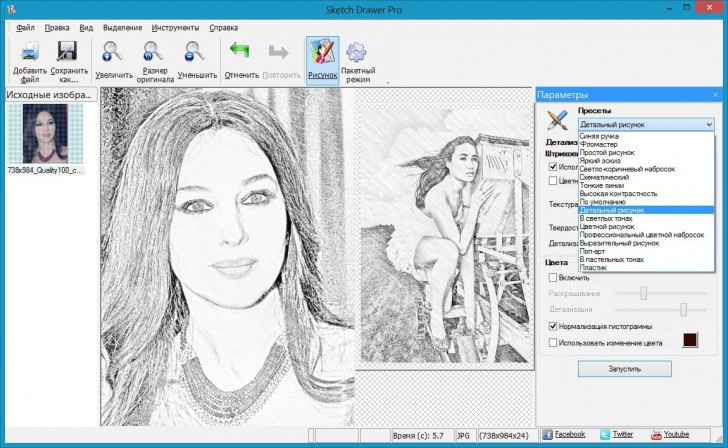Click the (738x984x24) status text
Image resolution: width=728 pixels, height=448 pixels.
[x=504, y=436]
